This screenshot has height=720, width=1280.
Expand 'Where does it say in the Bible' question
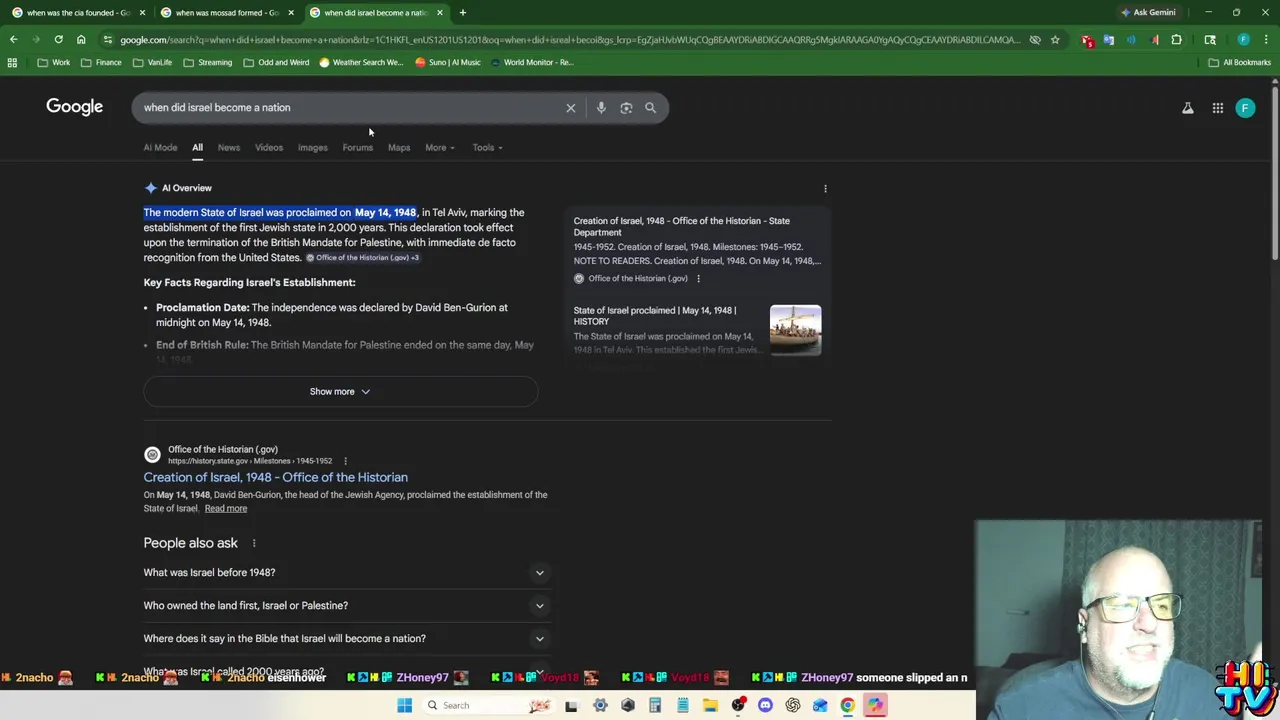pyautogui.click(x=348, y=639)
